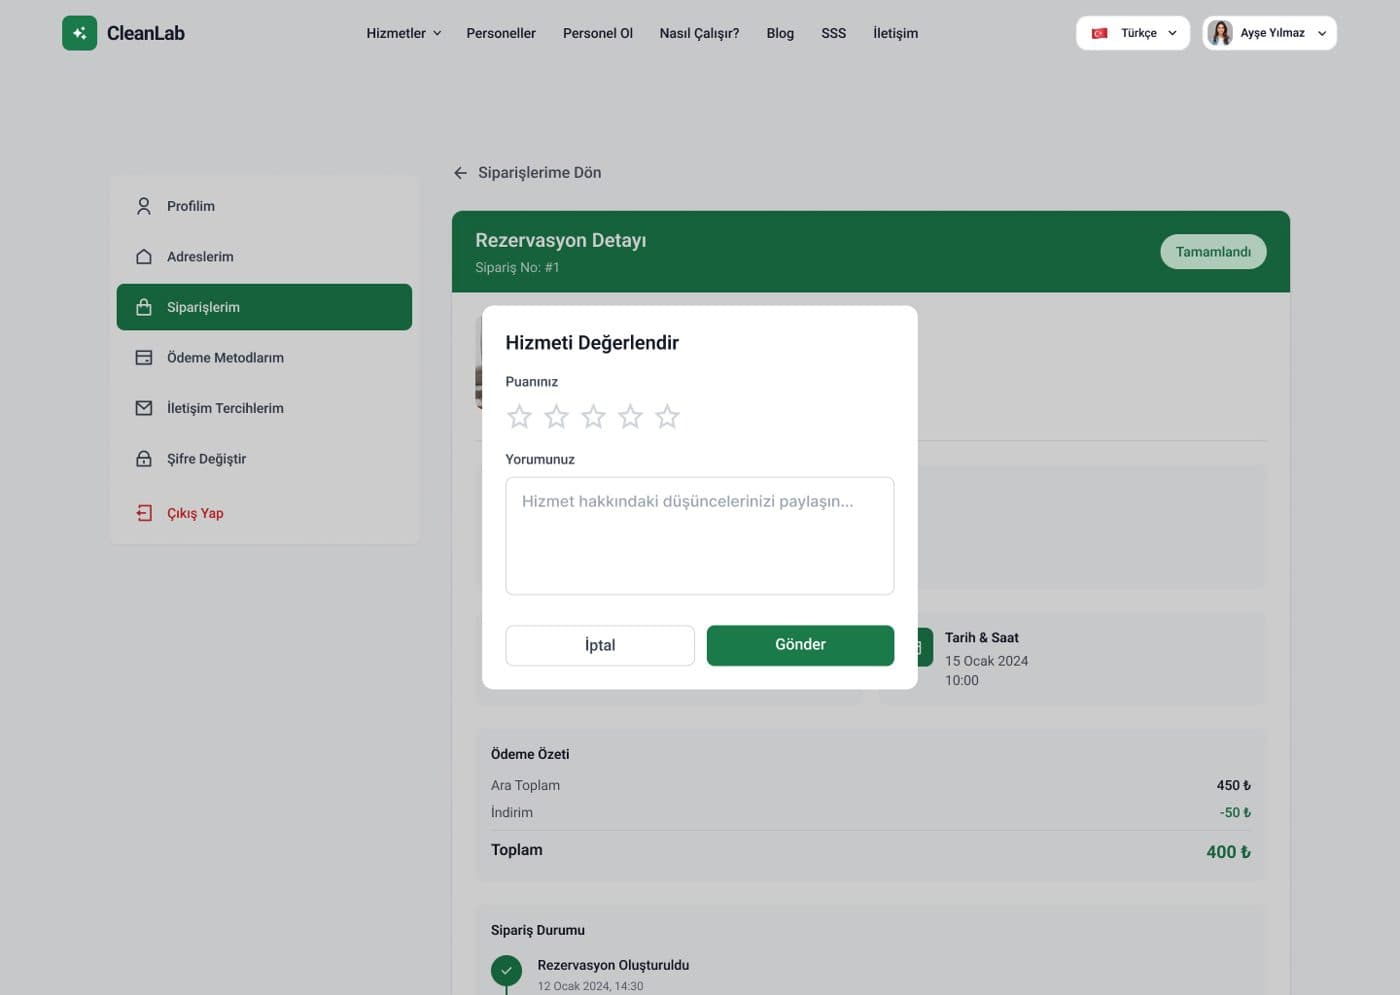Open Nasıl Çalışır? in the navigation
Screen dimensions: 1400x995
tap(699, 33)
